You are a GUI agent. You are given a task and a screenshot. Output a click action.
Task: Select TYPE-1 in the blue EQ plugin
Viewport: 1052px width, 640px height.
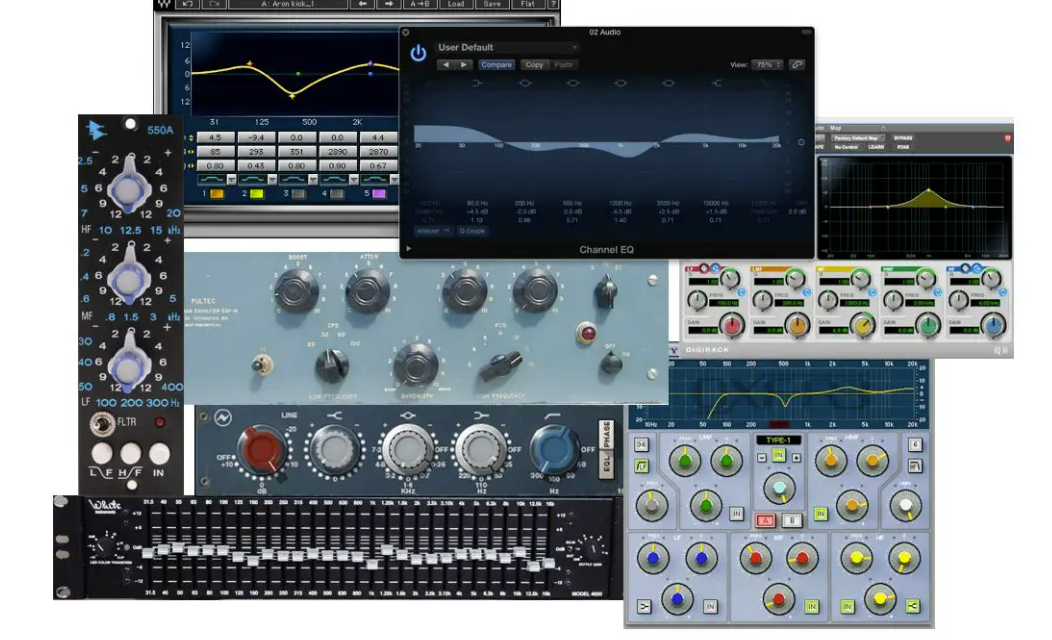coord(778,440)
